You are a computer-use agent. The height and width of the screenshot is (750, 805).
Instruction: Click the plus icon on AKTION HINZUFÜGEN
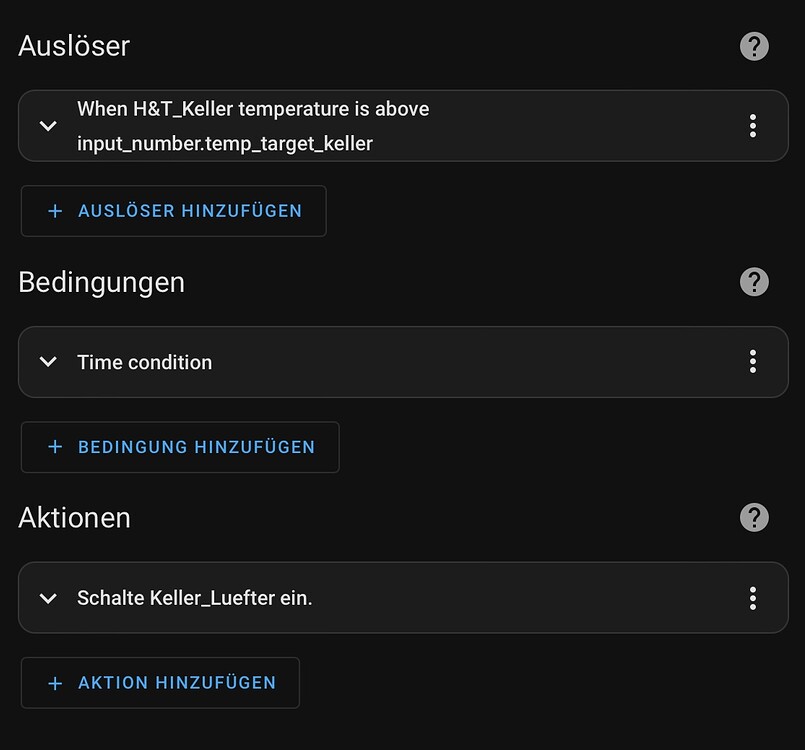click(55, 682)
